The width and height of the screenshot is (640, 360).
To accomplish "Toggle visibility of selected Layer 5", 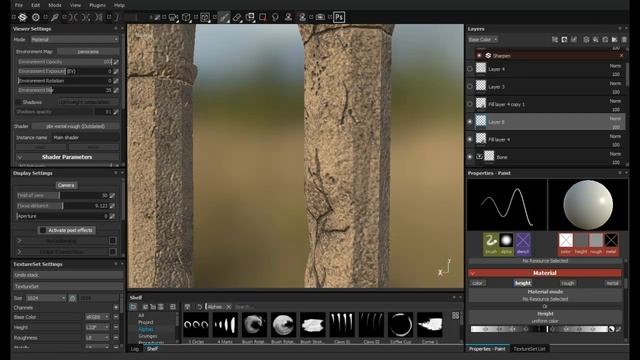I will click(470, 122).
